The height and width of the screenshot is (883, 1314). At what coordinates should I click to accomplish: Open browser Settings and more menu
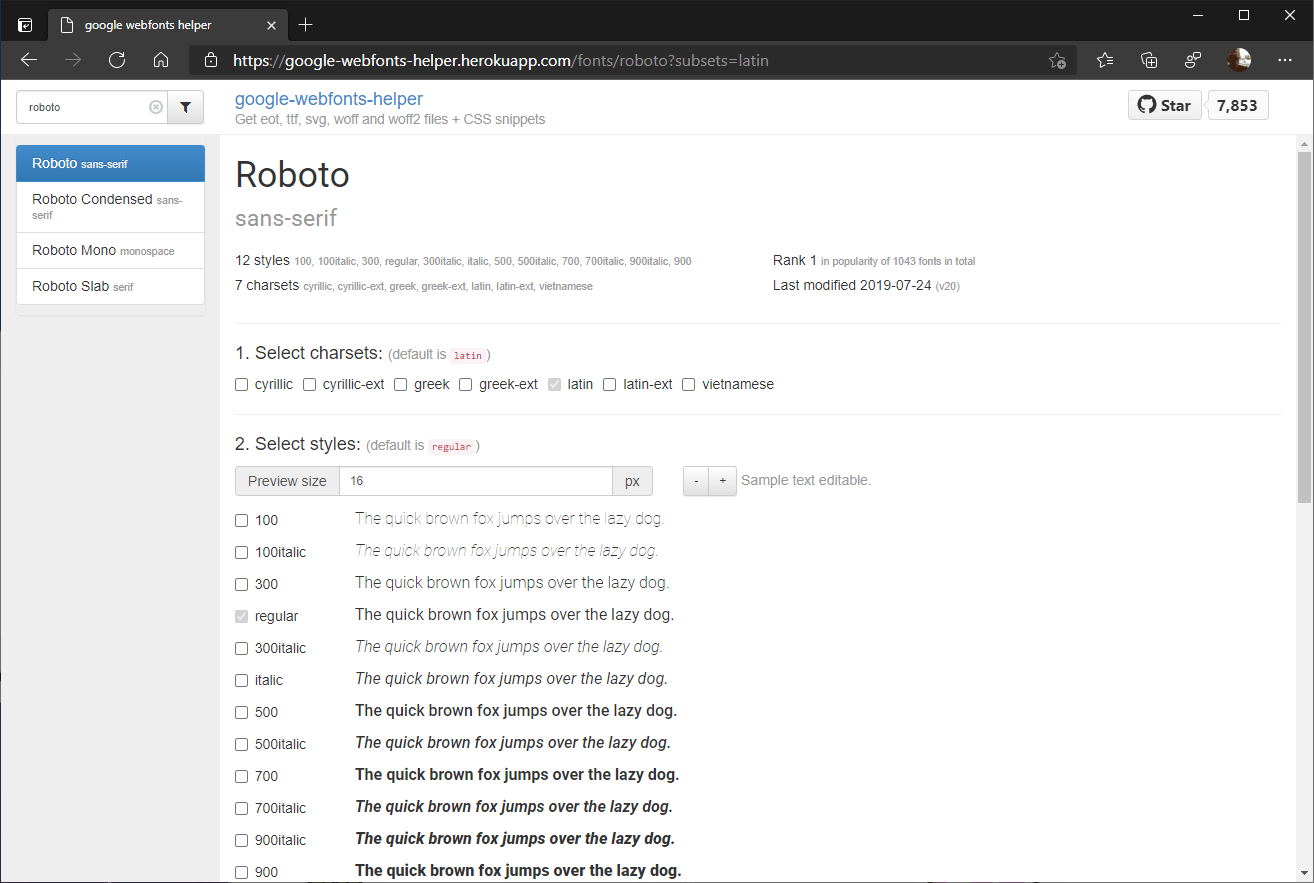1285,60
